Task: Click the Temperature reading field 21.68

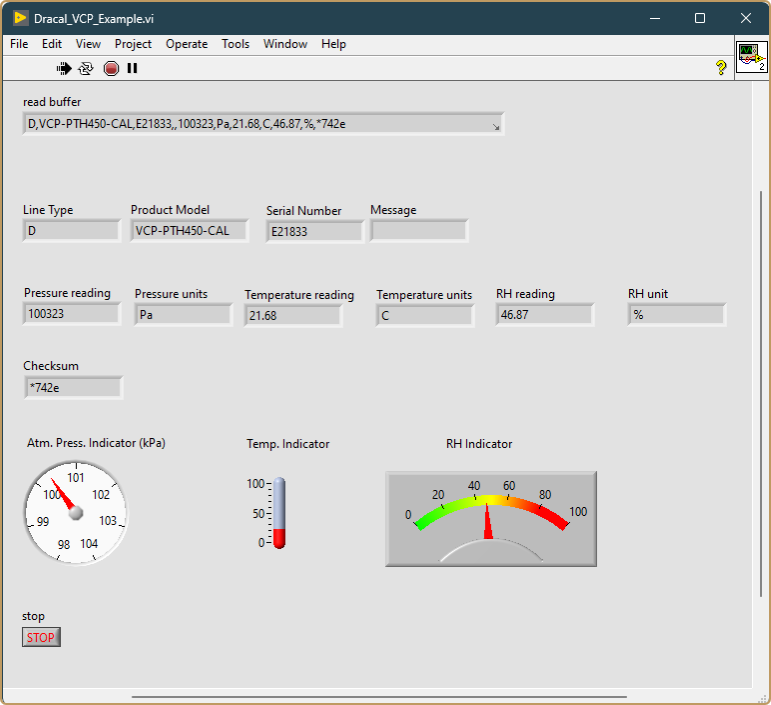Action: [293, 316]
